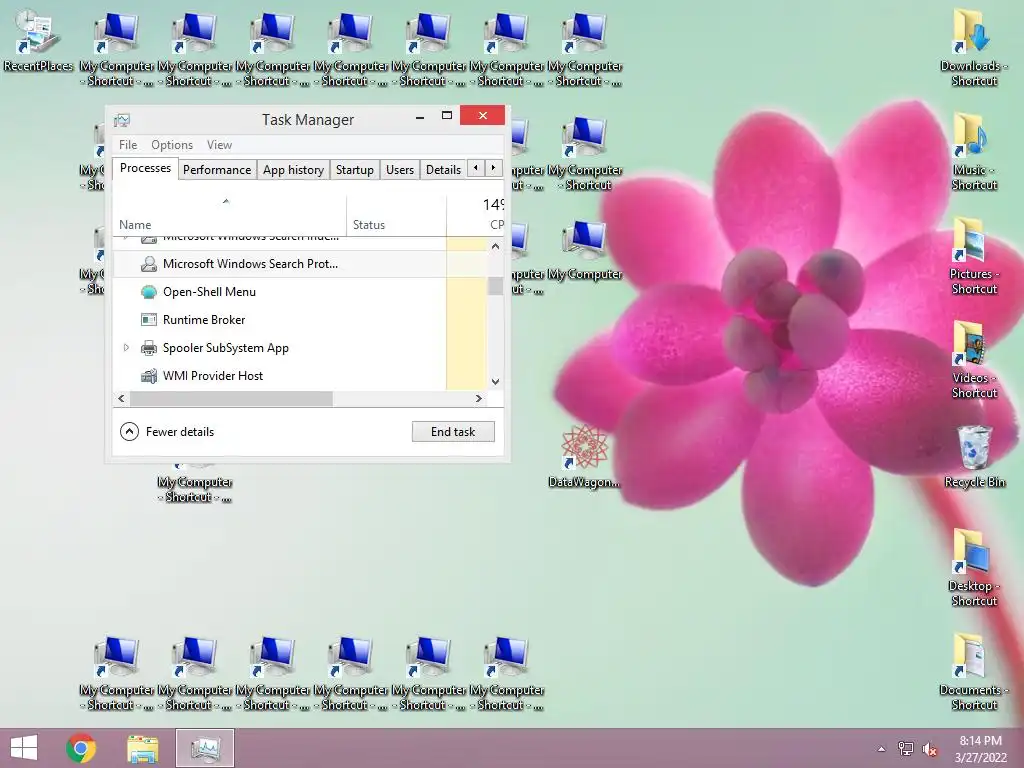Viewport: 1024px width, 768px height.
Task: Click the Task Manager taskbar button
Action: click(205, 748)
